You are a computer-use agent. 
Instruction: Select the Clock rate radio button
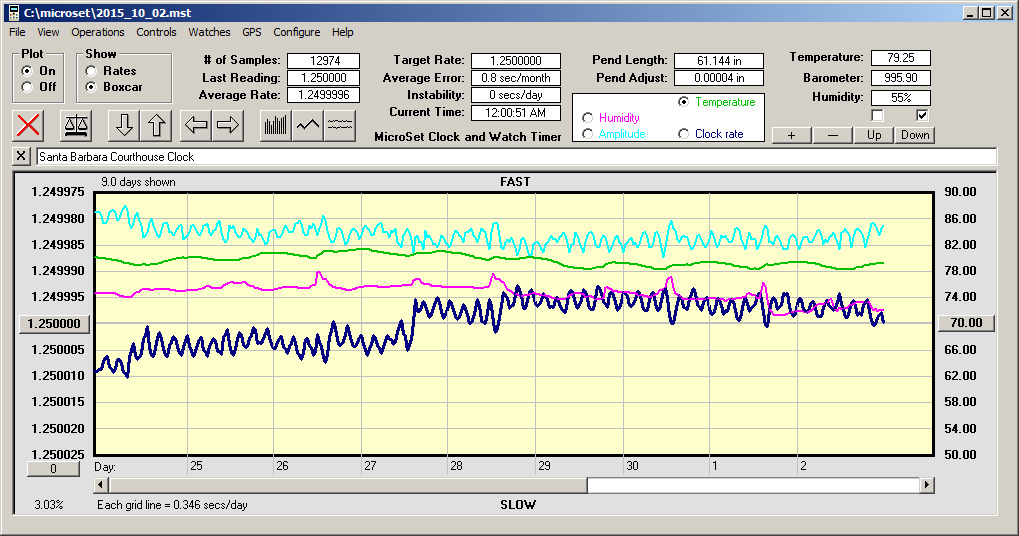pyautogui.click(x=683, y=134)
